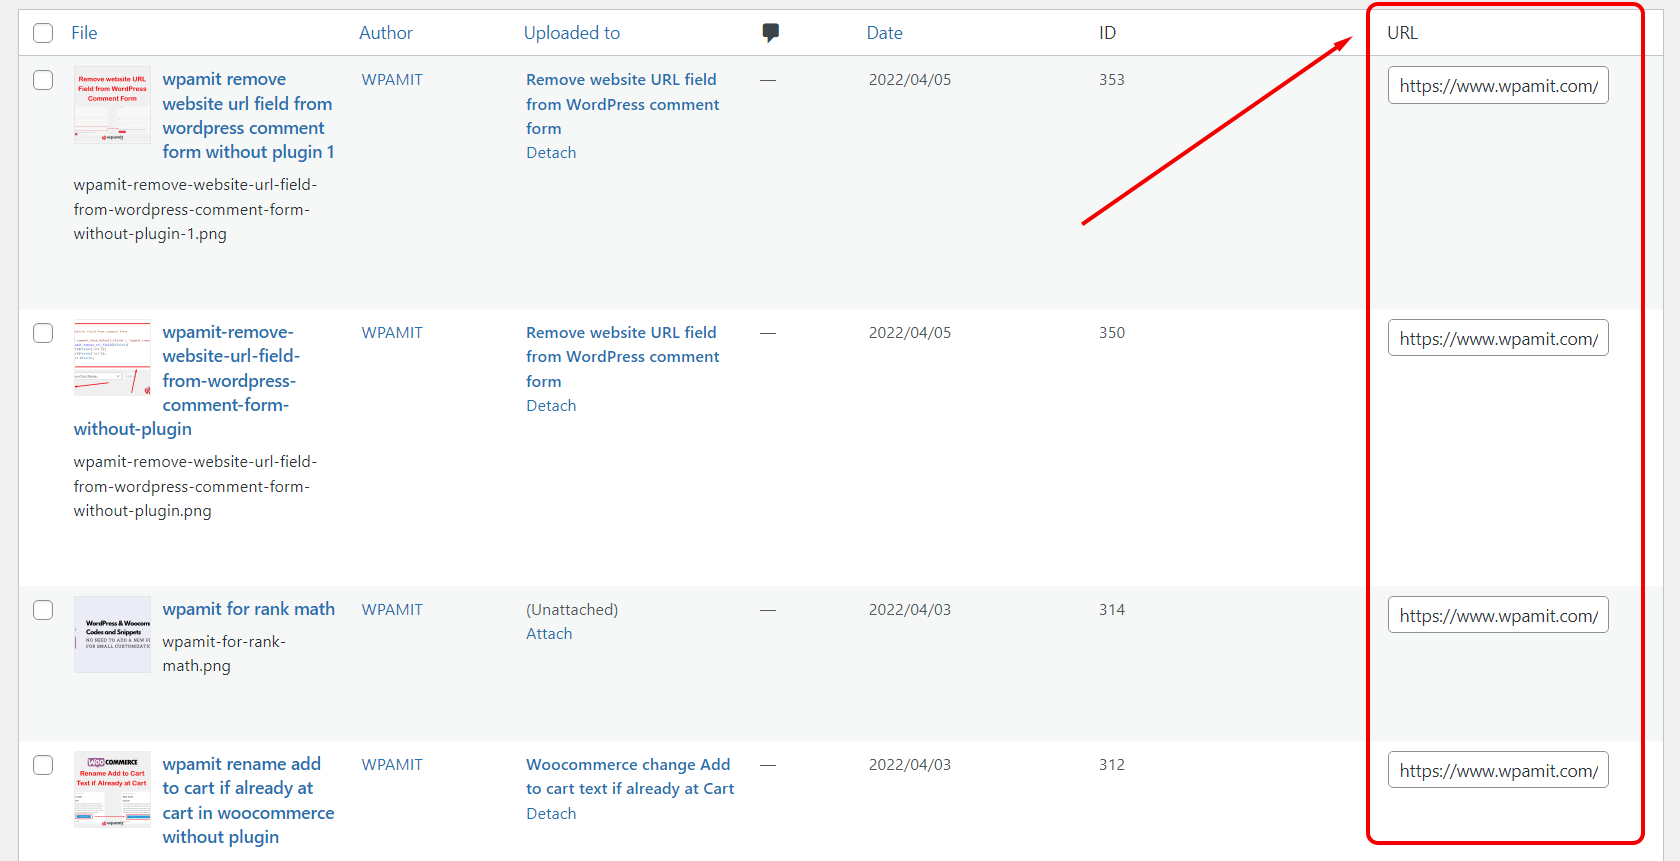
Task: Click URL field for media ID 314
Action: tap(1498, 616)
